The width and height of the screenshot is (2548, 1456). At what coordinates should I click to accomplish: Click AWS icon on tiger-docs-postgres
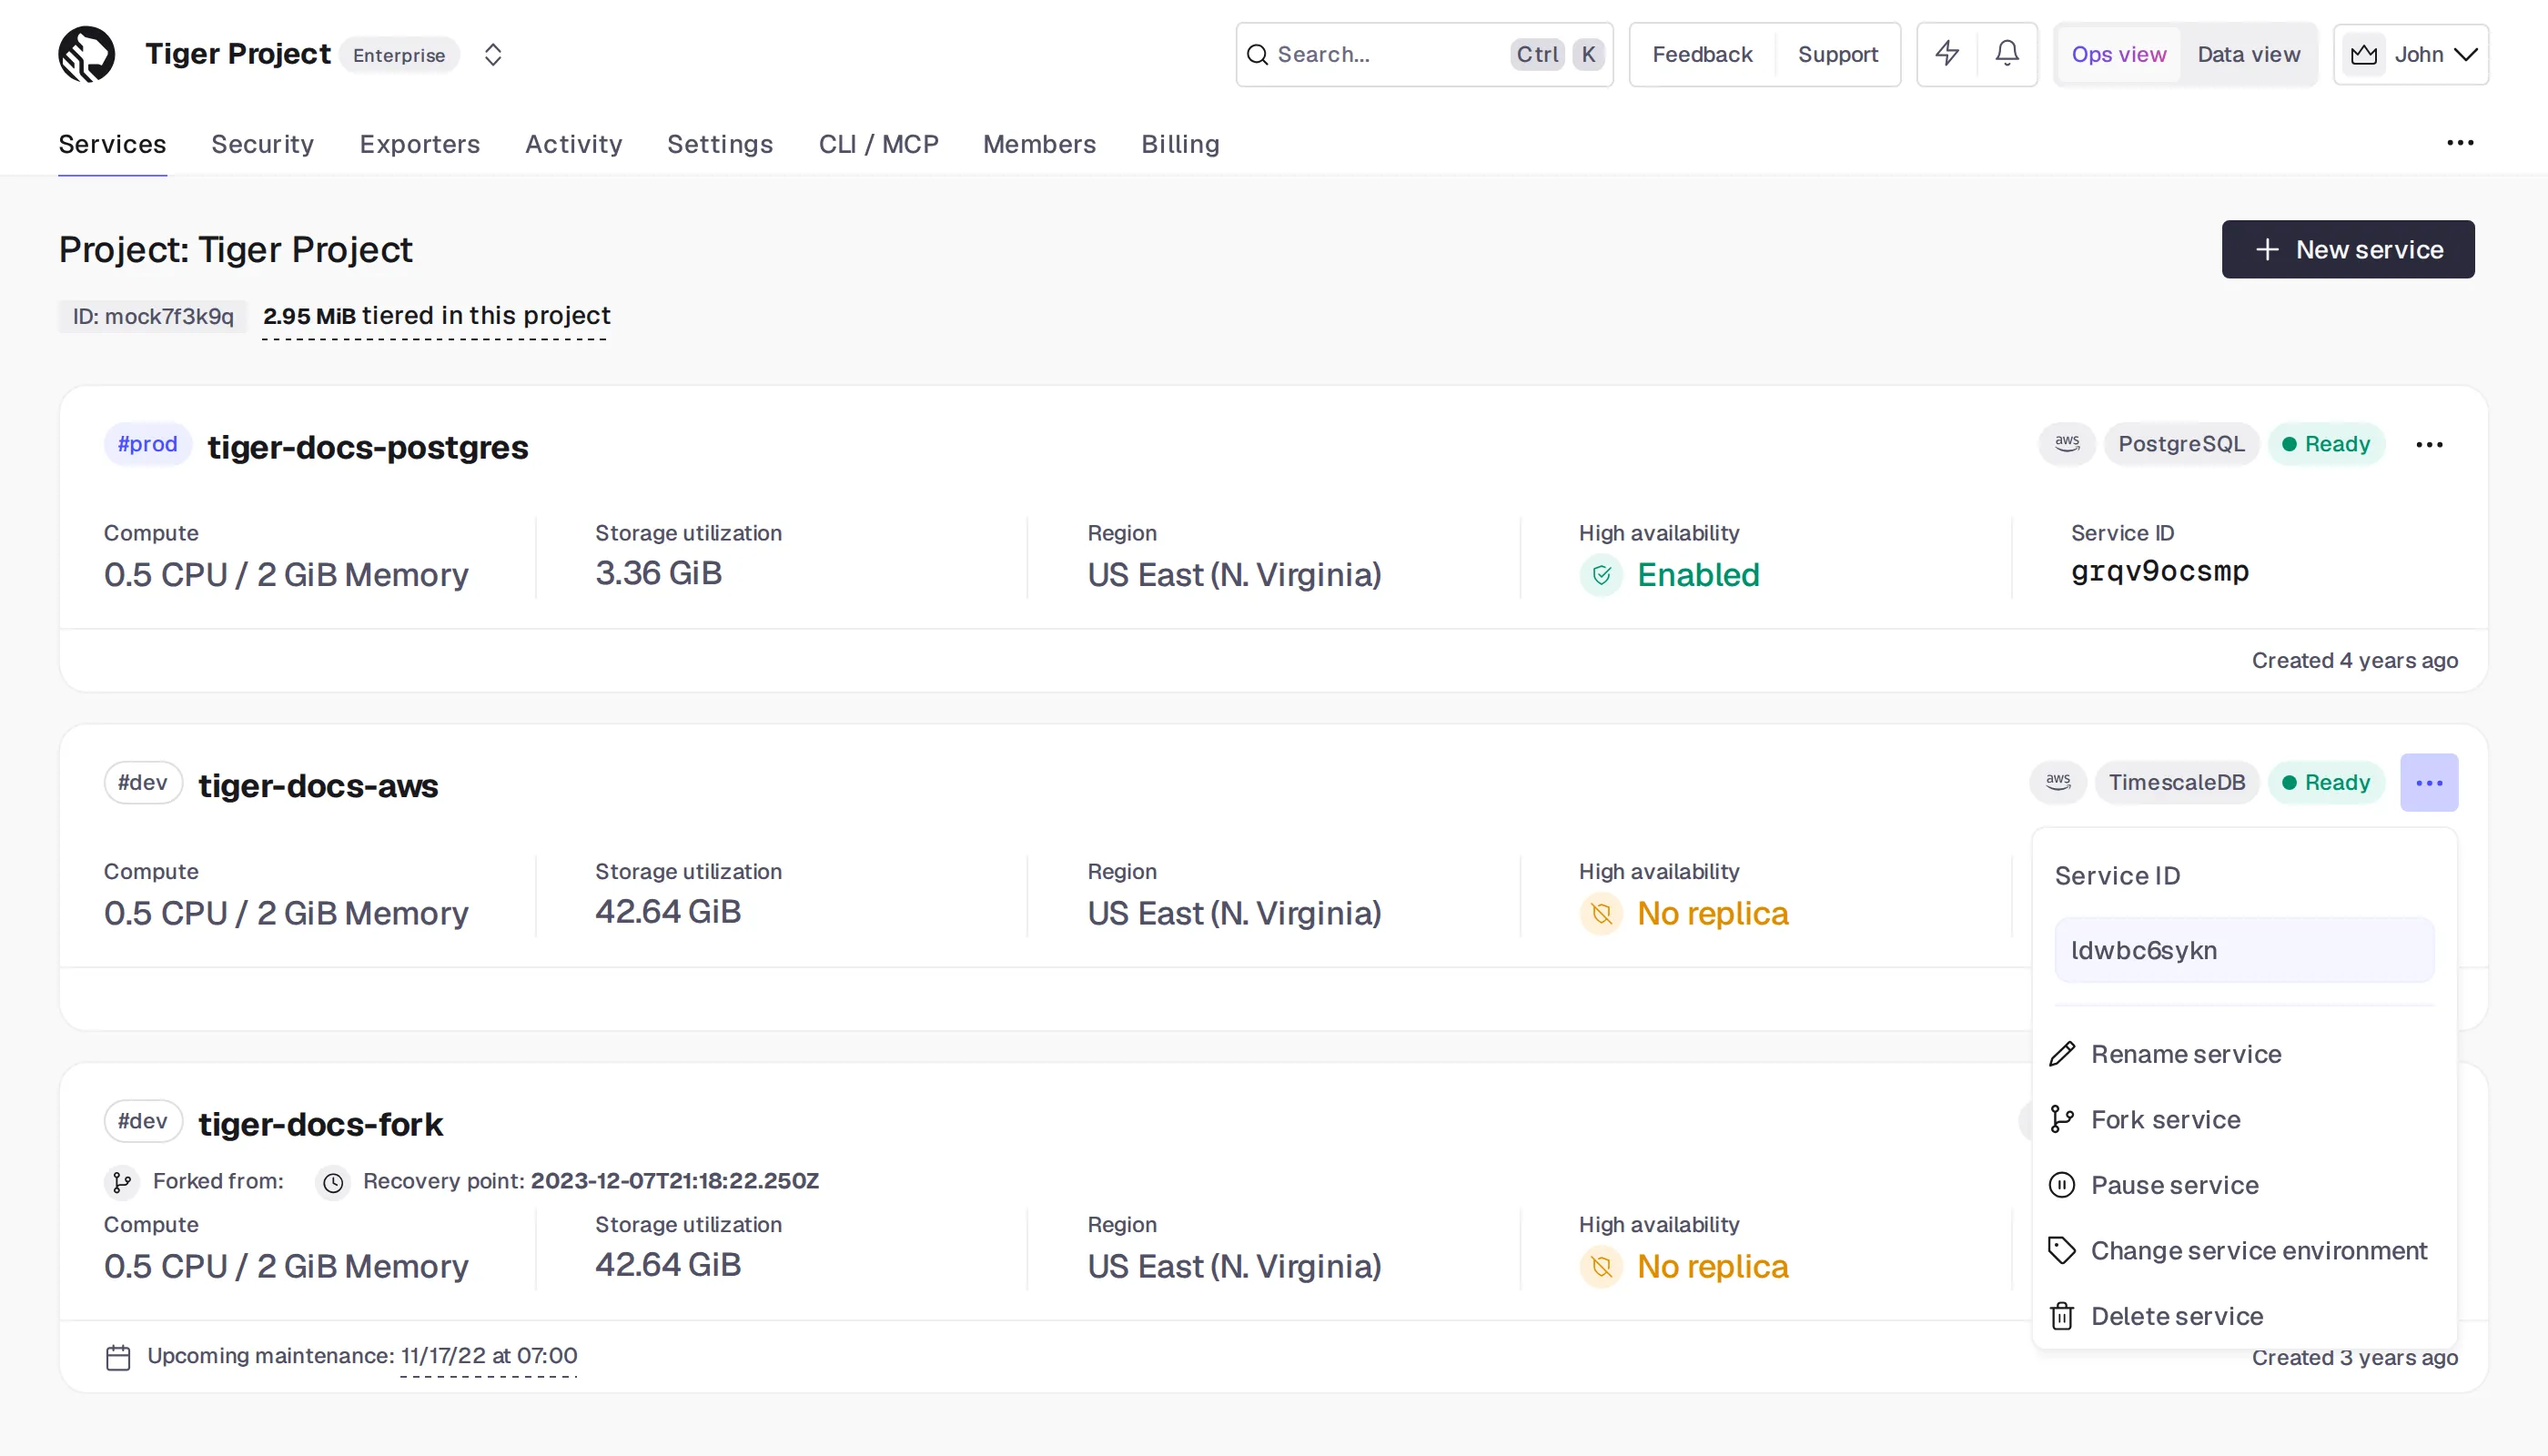tap(2067, 443)
